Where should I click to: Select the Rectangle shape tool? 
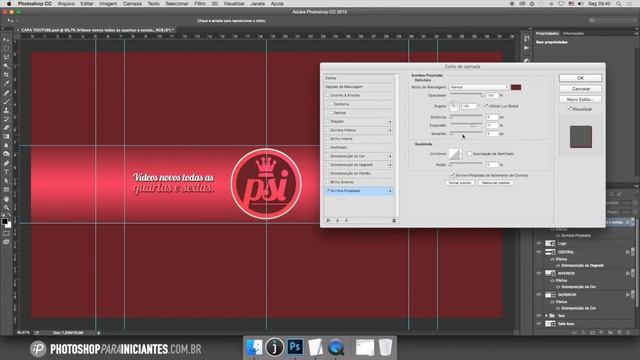pos(6,190)
